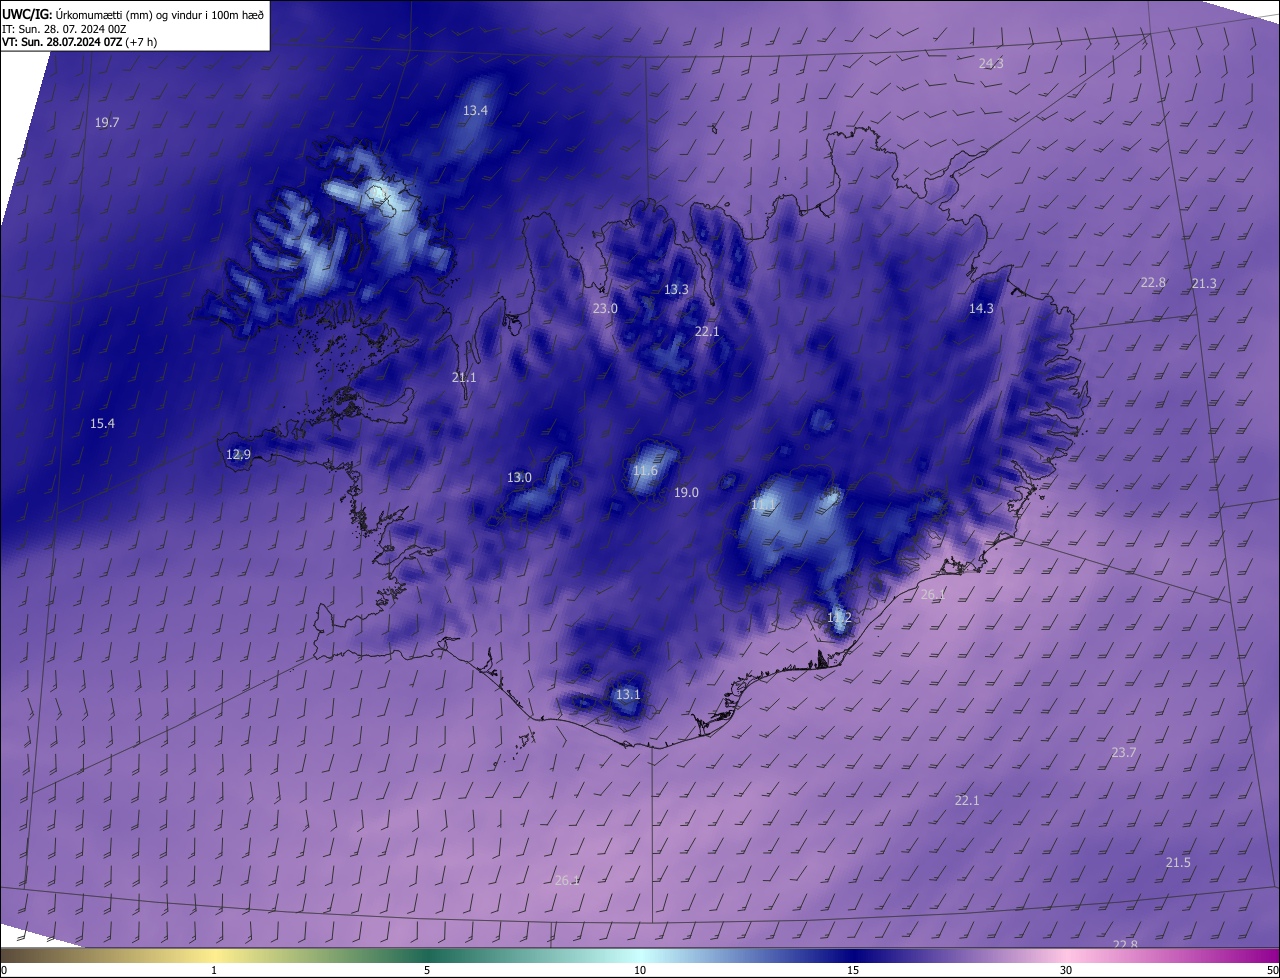Viewport: 1280px width, 978px height.
Task: Click the 22.8 label beside 21.3
Action: point(1153,282)
